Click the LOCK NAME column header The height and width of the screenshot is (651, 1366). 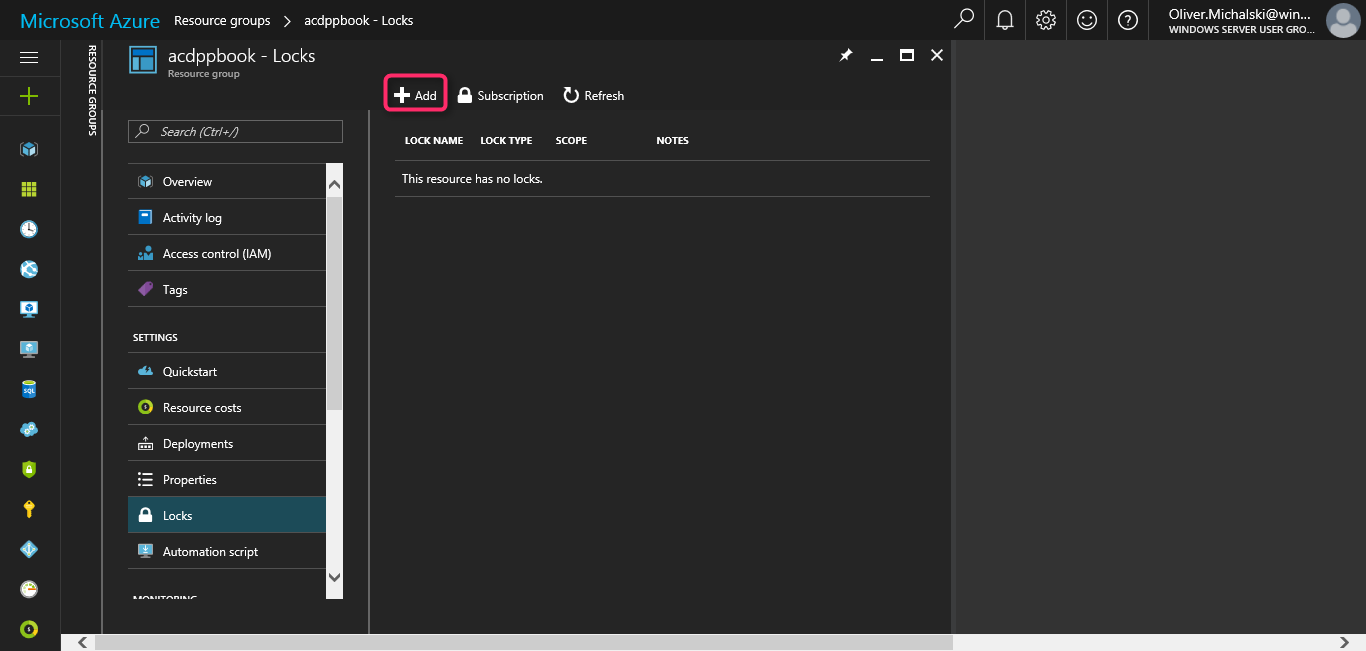click(434, 140)
